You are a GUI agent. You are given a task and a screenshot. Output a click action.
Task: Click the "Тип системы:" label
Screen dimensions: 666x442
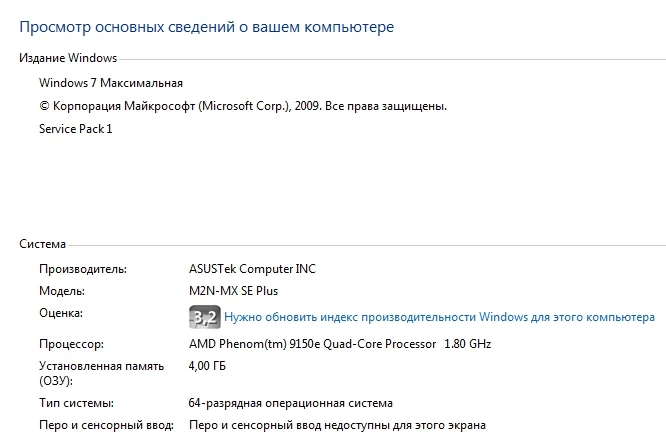(x=76, y=403)
